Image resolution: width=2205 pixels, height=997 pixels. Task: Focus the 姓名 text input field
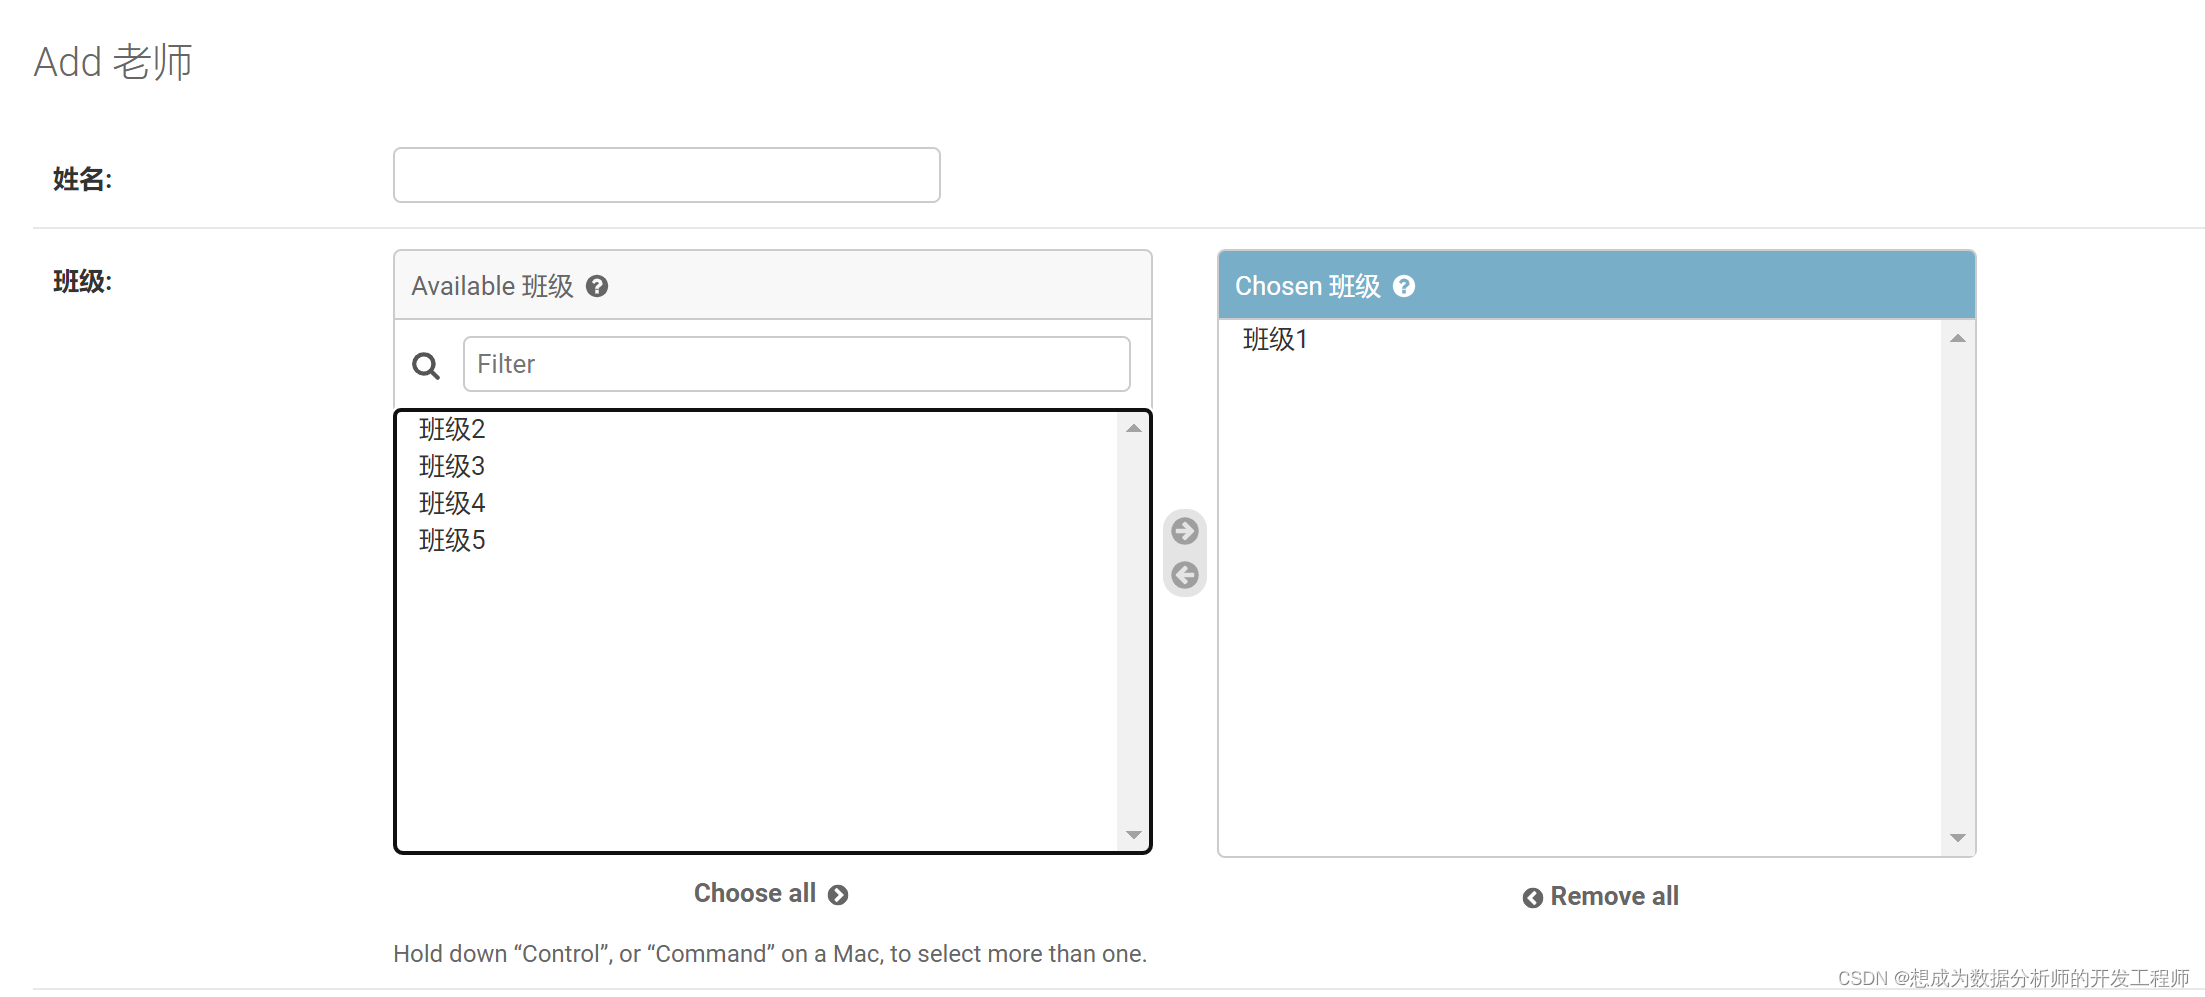pos(667,175)
